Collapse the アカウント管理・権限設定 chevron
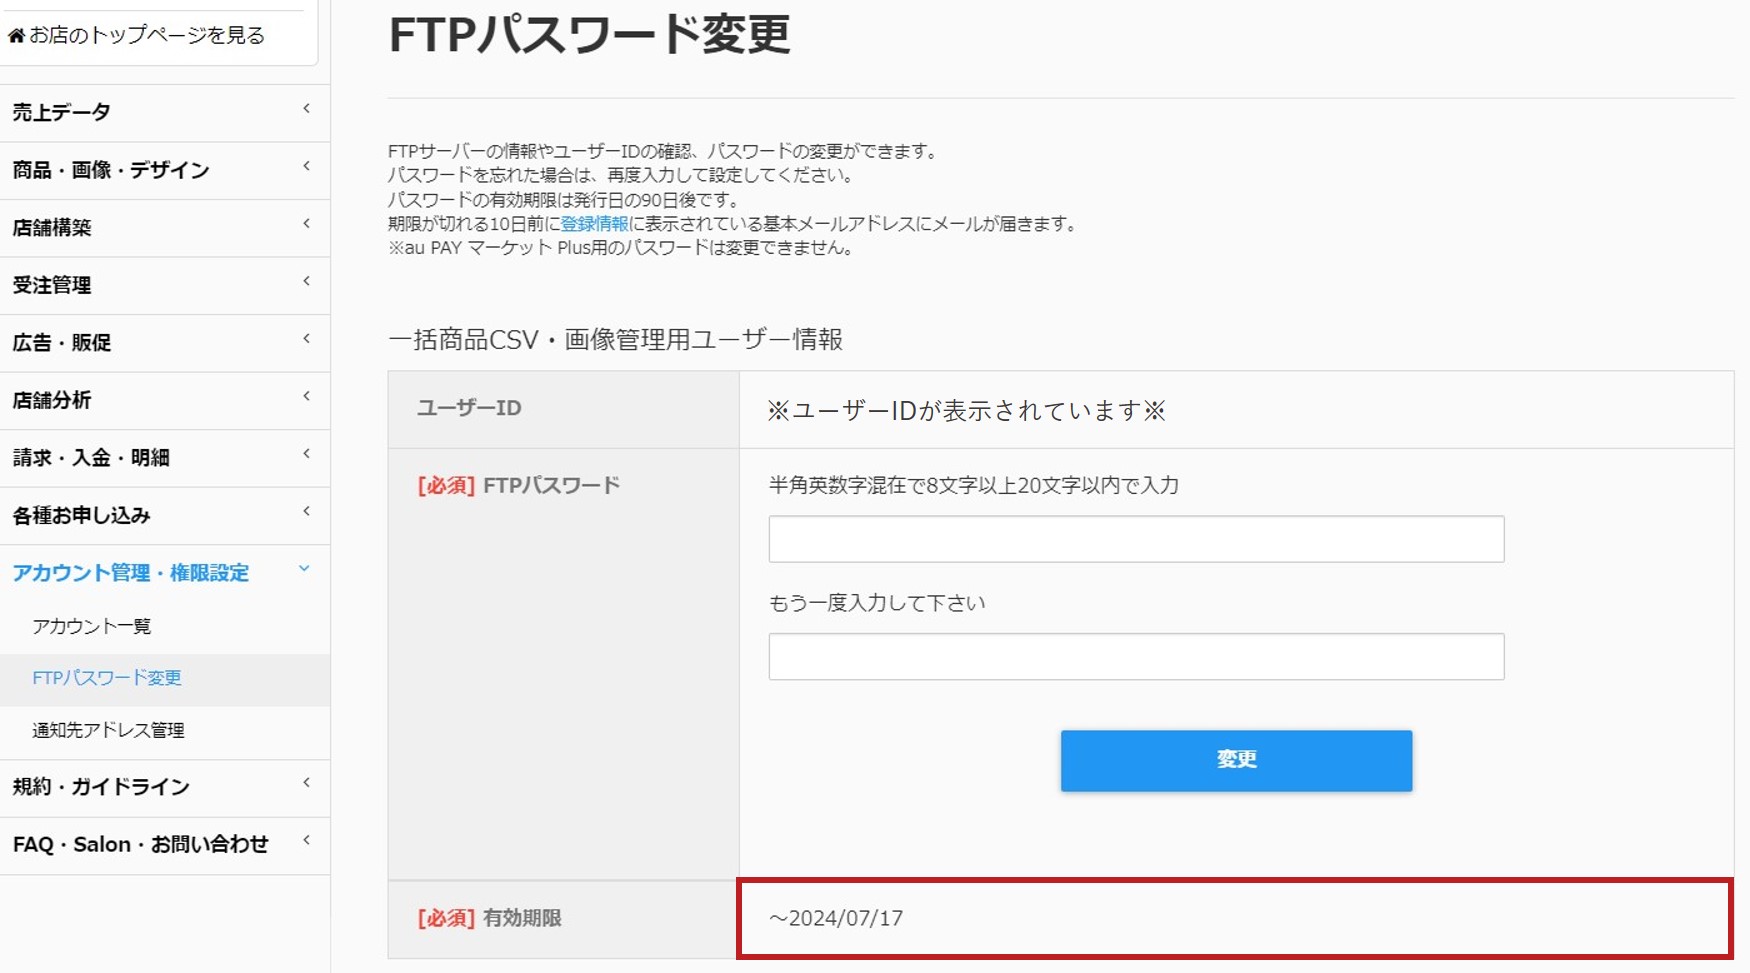Viewport: 1750px width, 973px height. [x=305, y=569]
